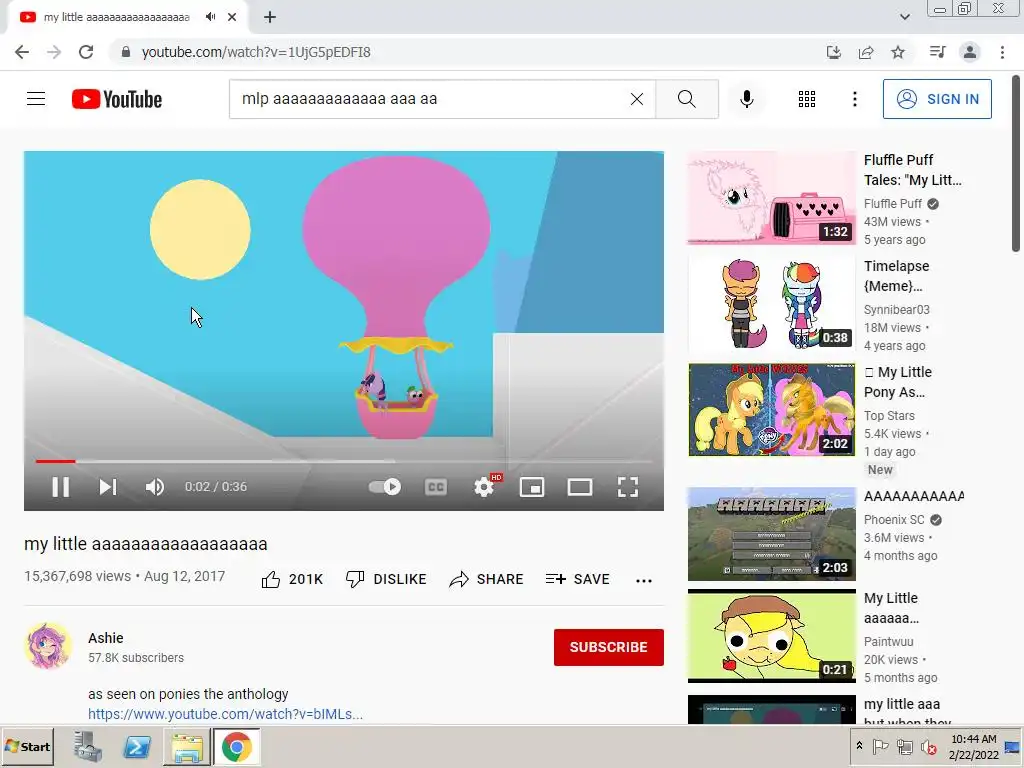This screenshot has width=1024, height=768.
Task: Open the Timelapse {Meme} video title
Action: tap(896, 276)
